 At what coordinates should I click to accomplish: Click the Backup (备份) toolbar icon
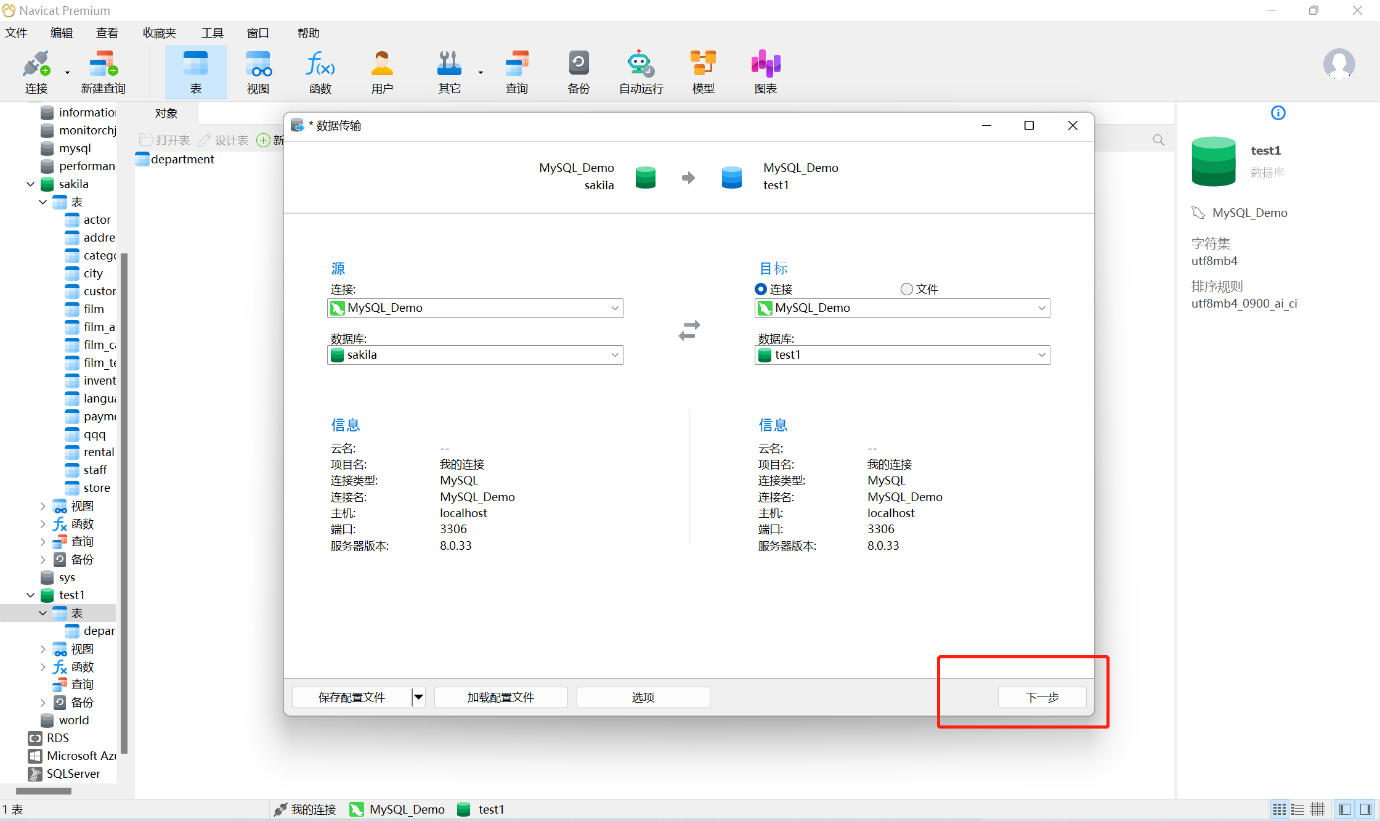[x=578, y=71]
